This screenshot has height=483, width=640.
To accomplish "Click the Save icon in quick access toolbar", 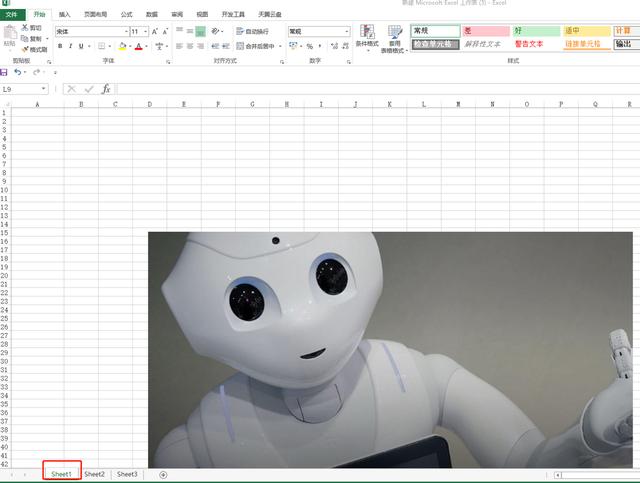I will tap(5, 72).
